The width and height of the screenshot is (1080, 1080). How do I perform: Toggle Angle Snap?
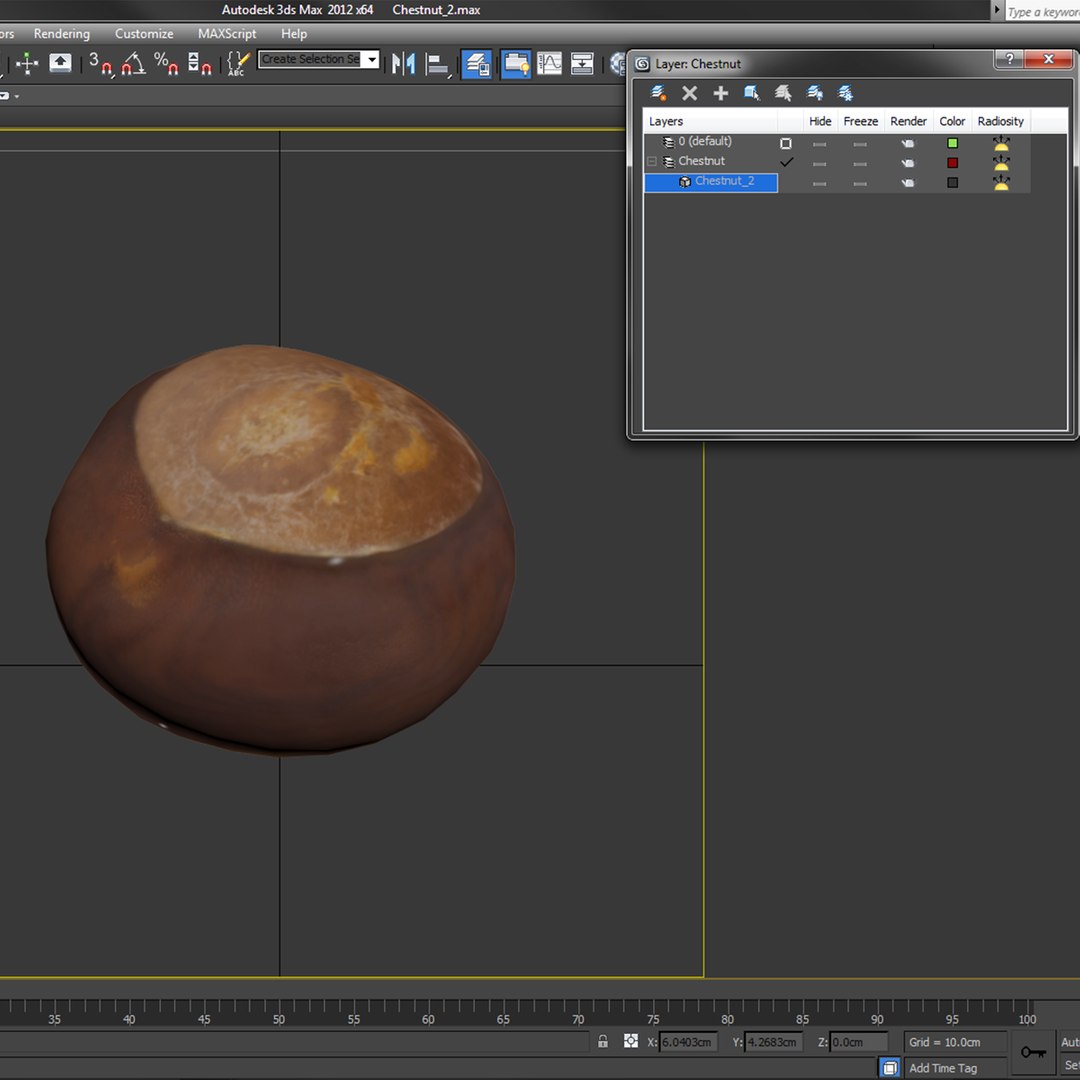(134, 63)
